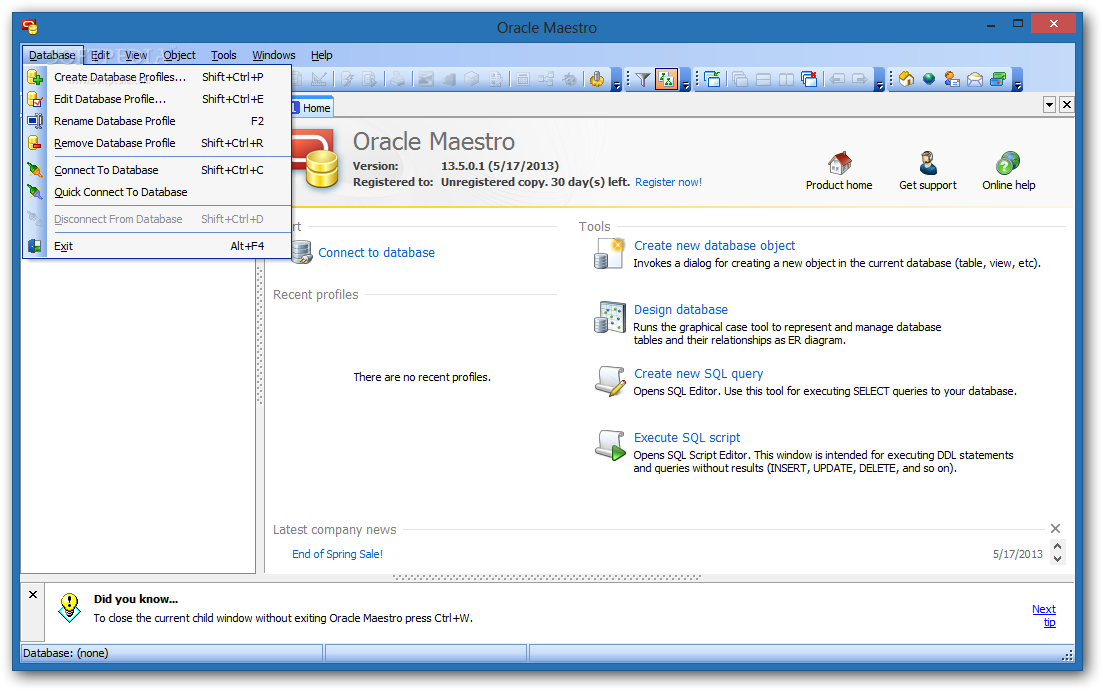This screenshot has width=1103, height=691.
Task: Open the Object menu
Action: click(179, 55)
